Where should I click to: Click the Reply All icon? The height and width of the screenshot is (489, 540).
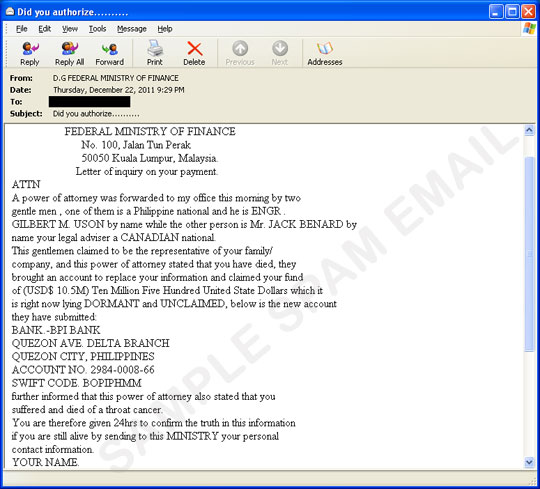[69, 49]
